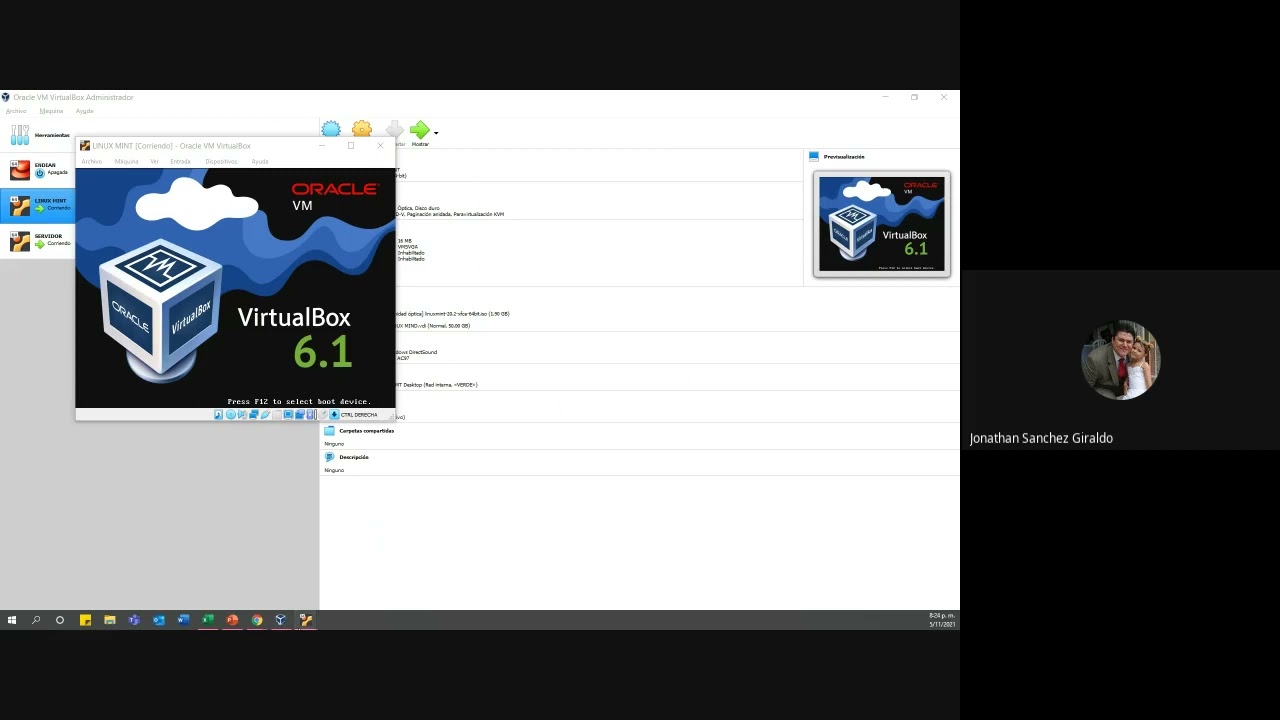The image size is (1280, 720).
Task: Click the Previsualización section header
Action: point(844,157)
